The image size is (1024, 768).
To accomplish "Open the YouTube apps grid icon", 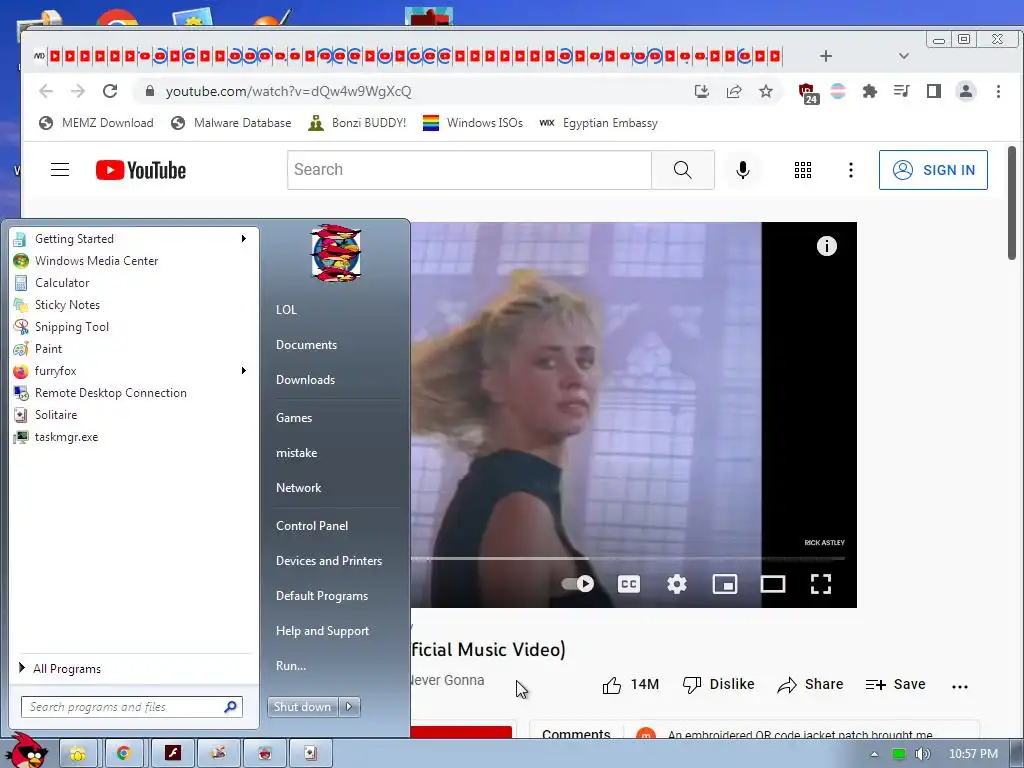I will point(803,170).
